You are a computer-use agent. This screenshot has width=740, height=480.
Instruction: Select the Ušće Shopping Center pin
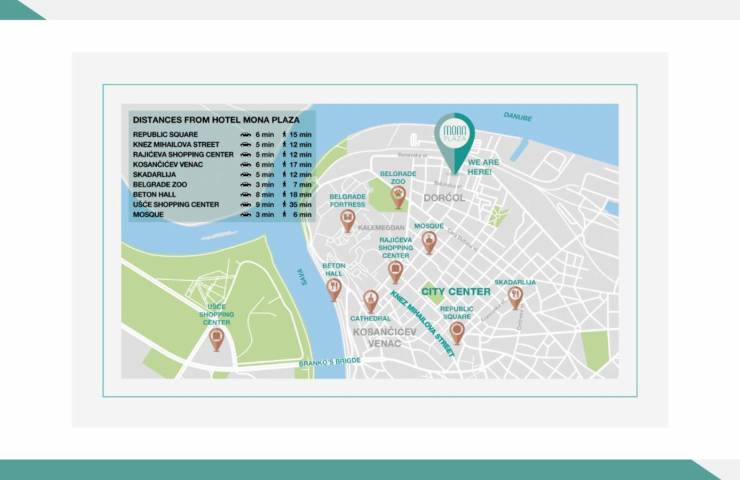[x=217, y=339]
